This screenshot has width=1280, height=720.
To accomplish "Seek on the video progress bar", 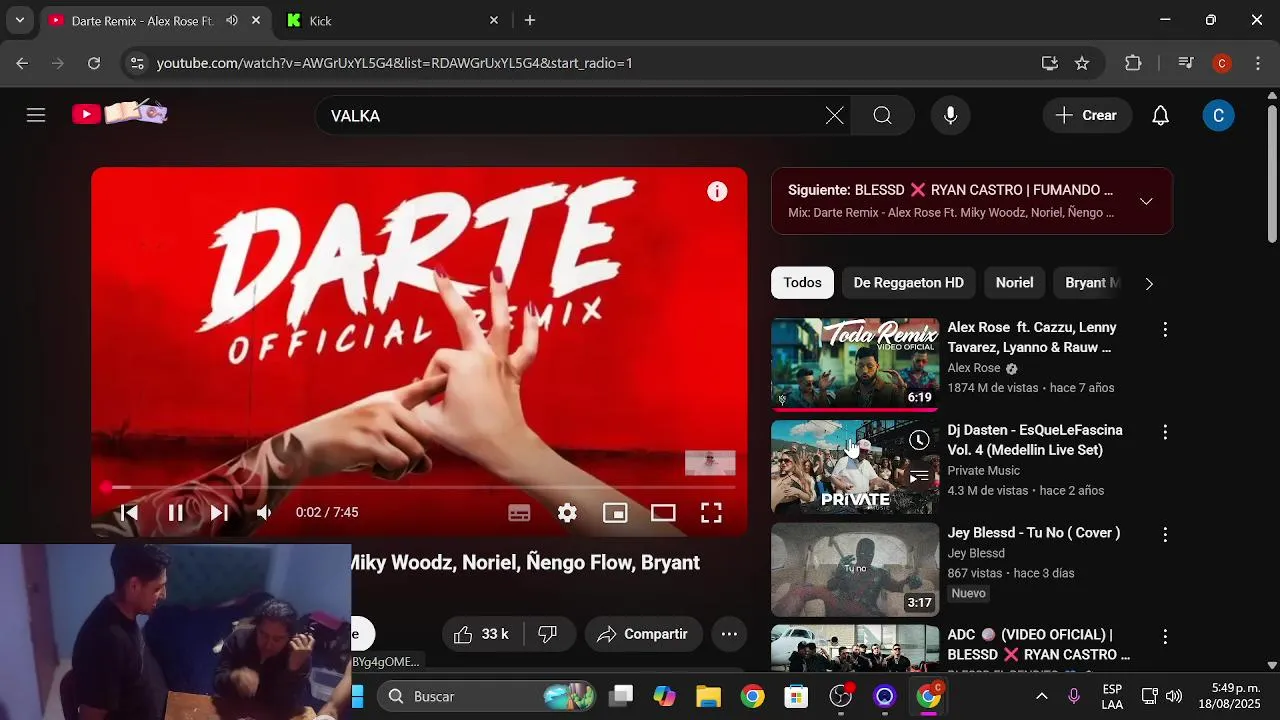I will [419, 487].
